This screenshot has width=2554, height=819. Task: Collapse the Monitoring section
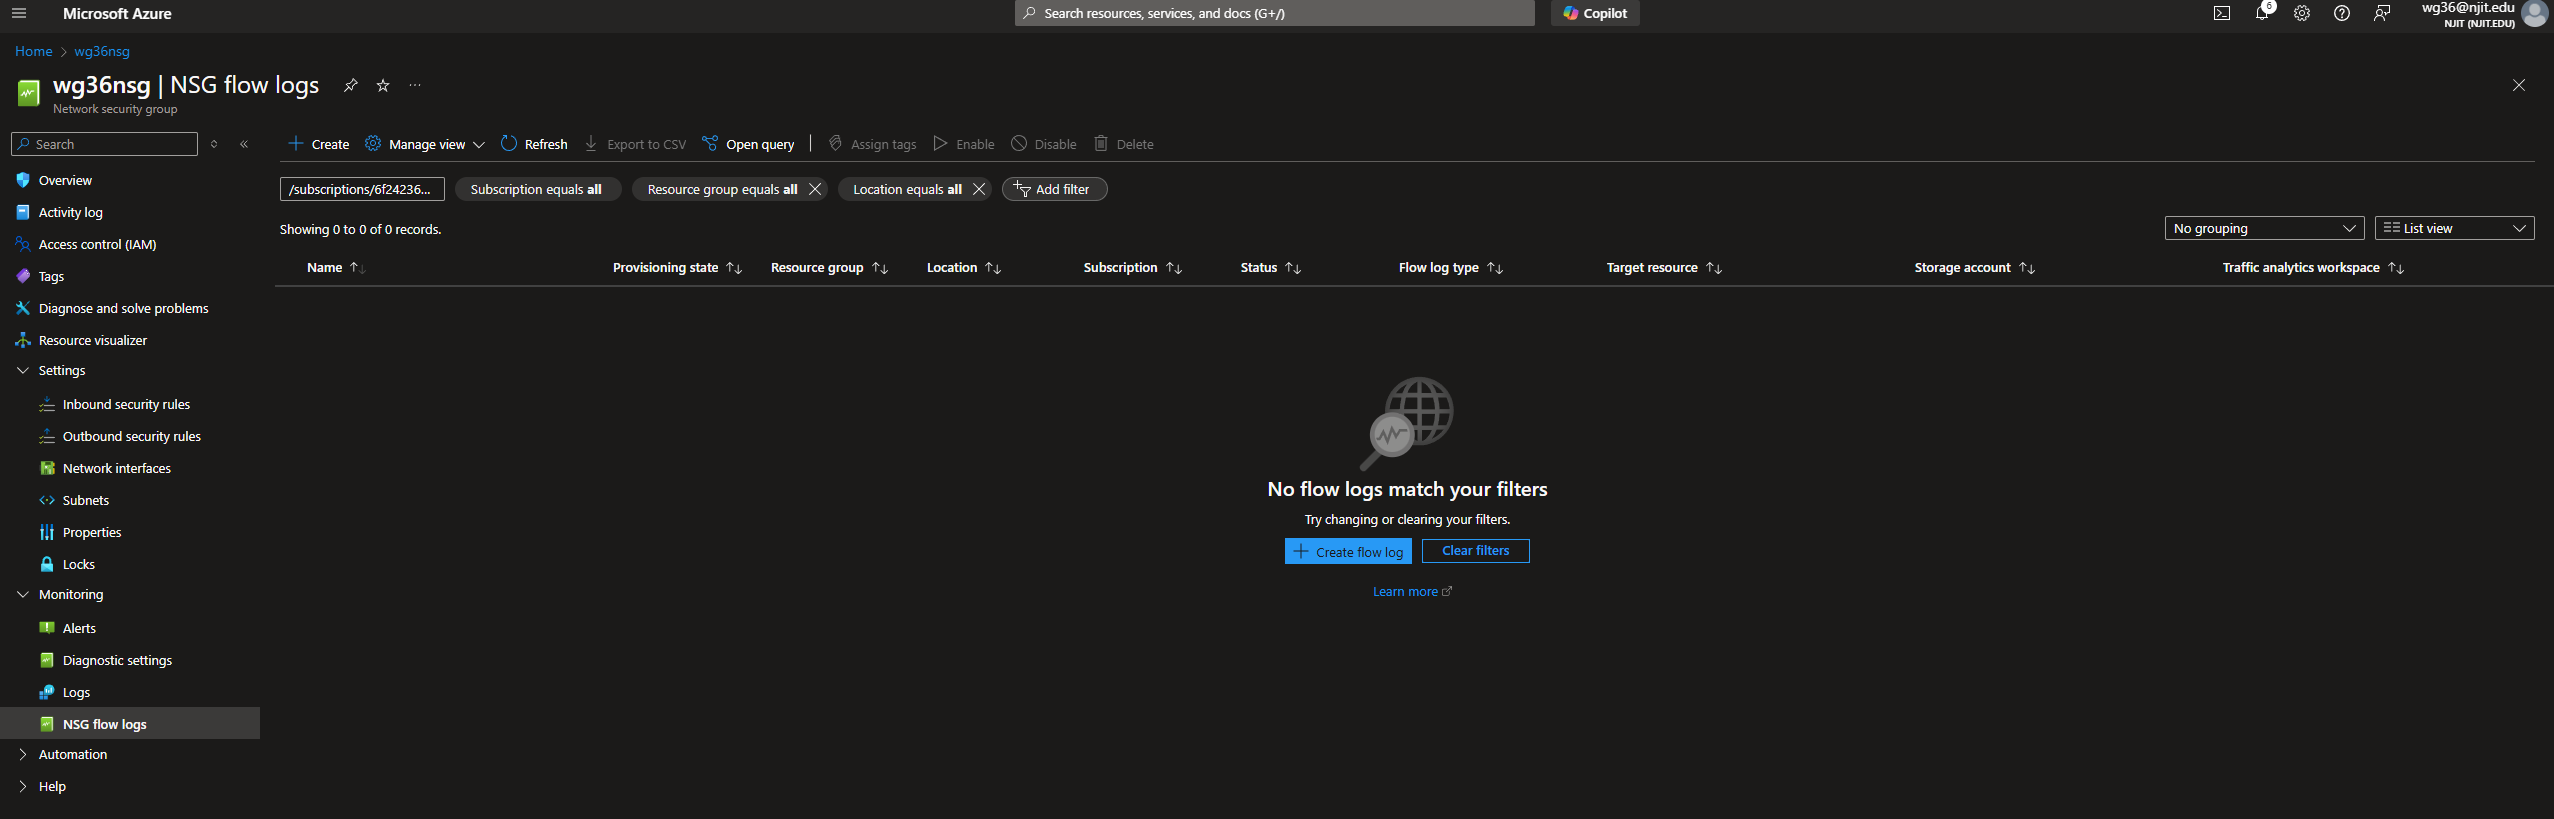[x=23, y=595]
